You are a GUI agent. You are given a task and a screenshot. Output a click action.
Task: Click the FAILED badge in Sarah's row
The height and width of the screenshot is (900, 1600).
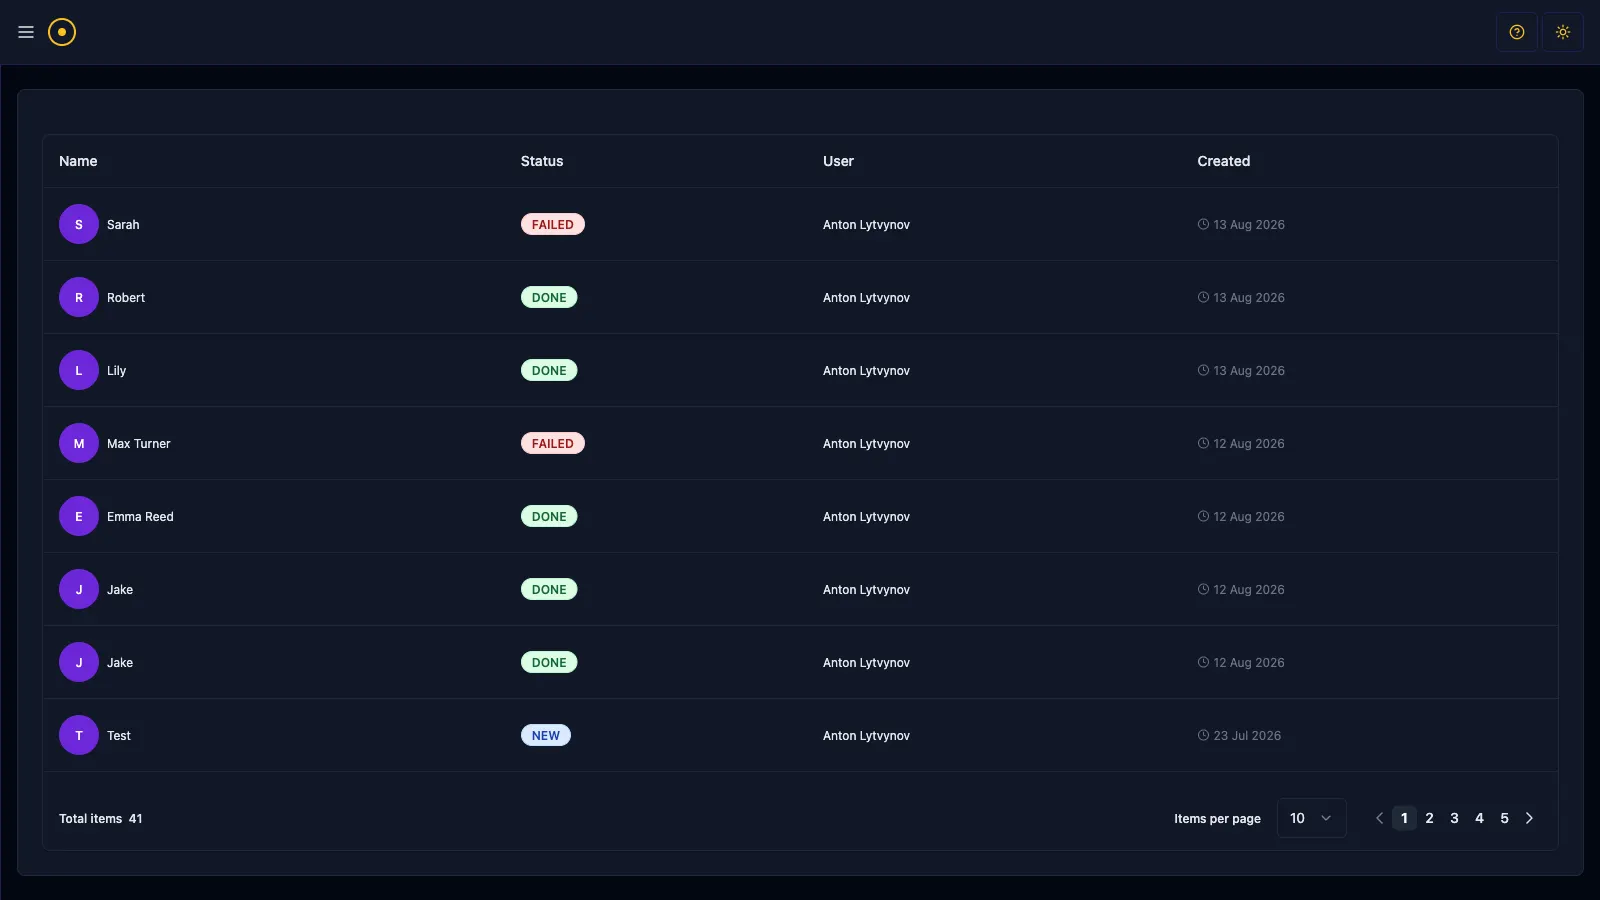[x=553, y=224]
